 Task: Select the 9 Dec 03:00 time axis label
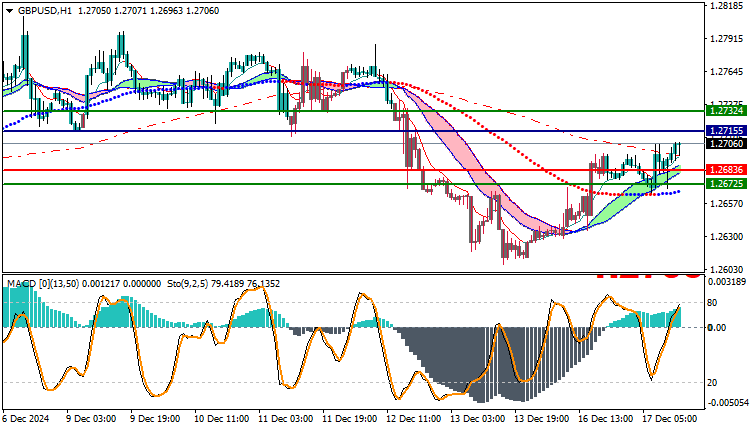tap(91, 419)
